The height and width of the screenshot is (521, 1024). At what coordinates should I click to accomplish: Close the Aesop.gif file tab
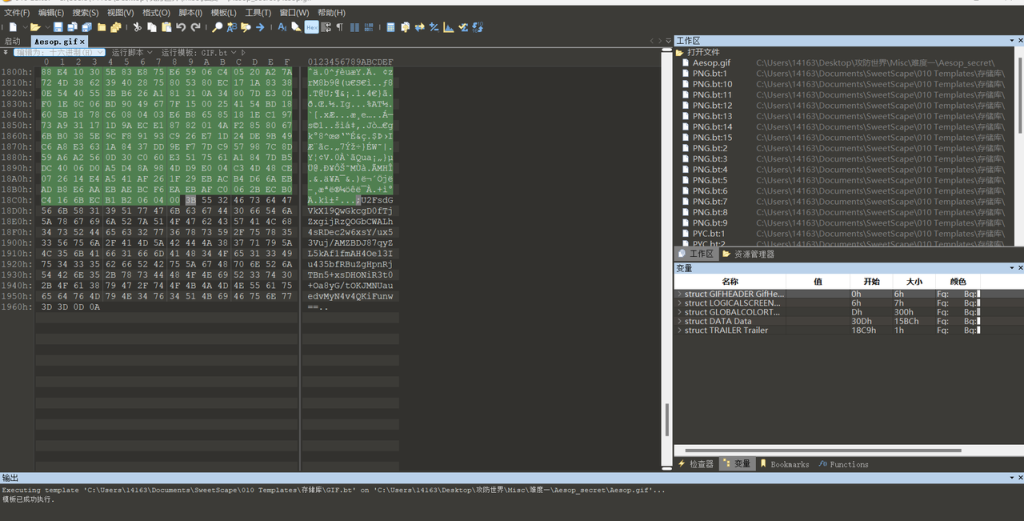[x=84, y=42]
